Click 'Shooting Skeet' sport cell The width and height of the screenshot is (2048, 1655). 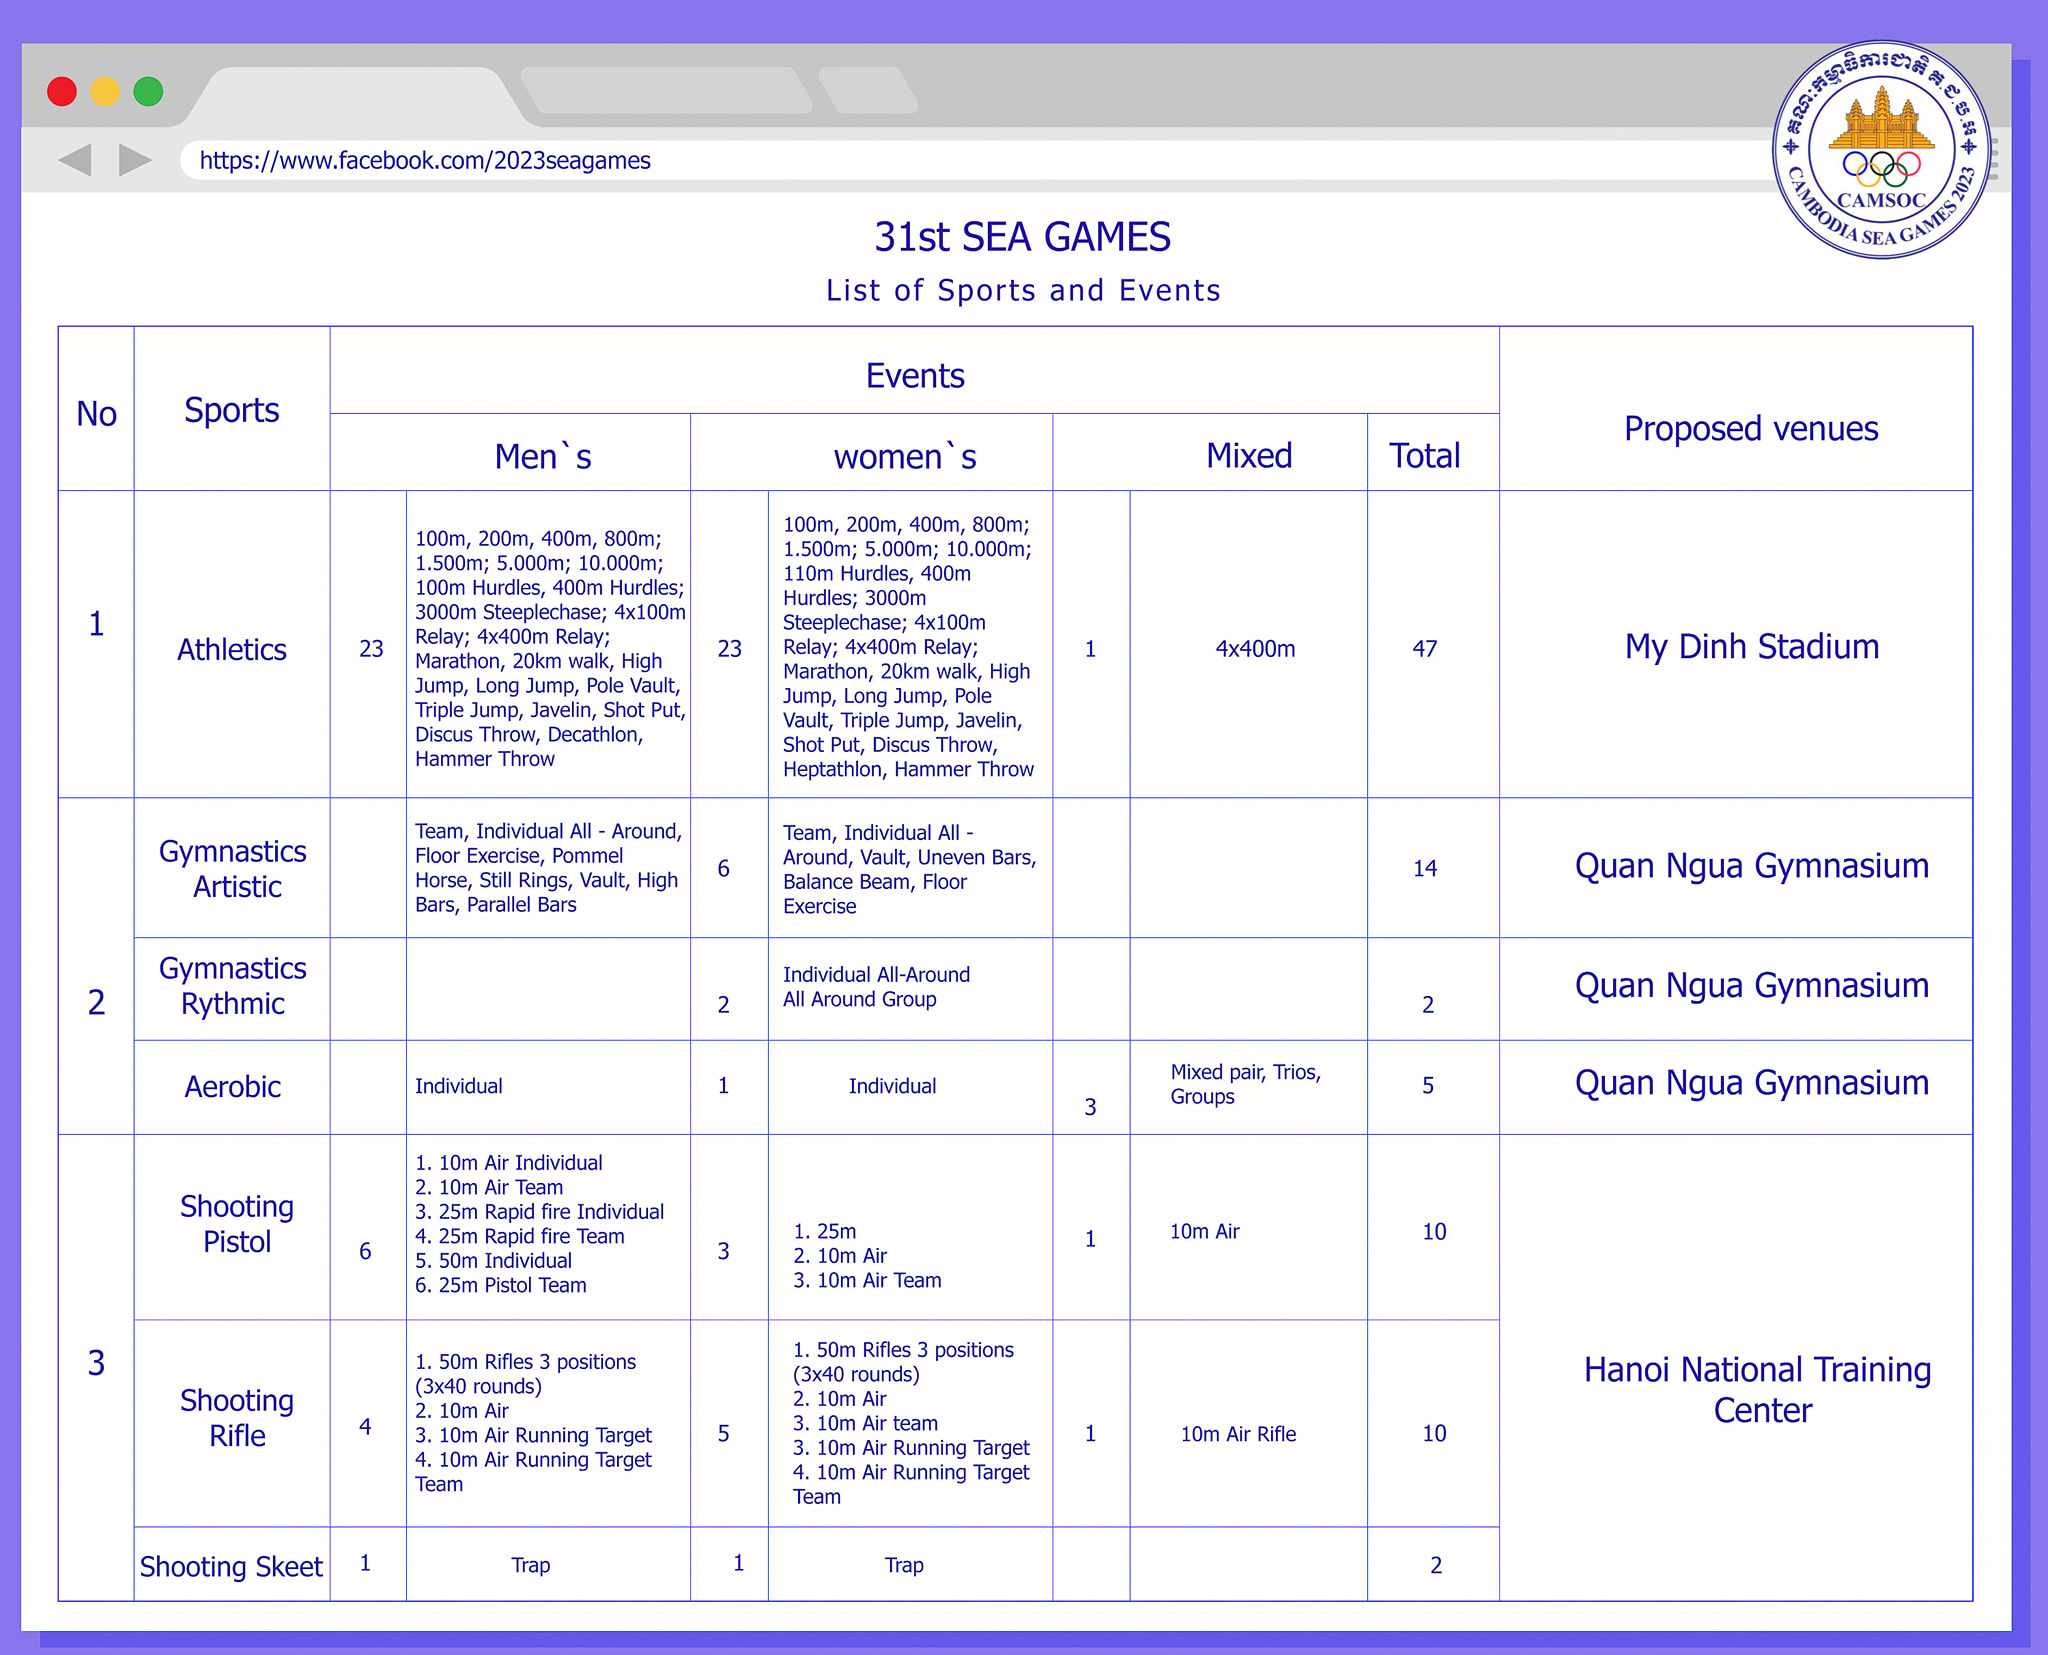tap(231, 1566)
